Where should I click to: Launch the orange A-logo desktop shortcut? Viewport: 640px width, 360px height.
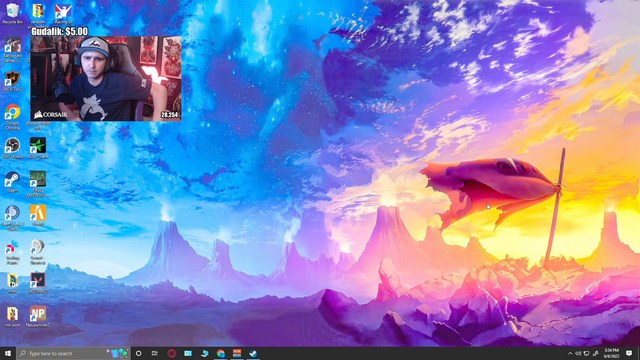click(x=38, y=215)
